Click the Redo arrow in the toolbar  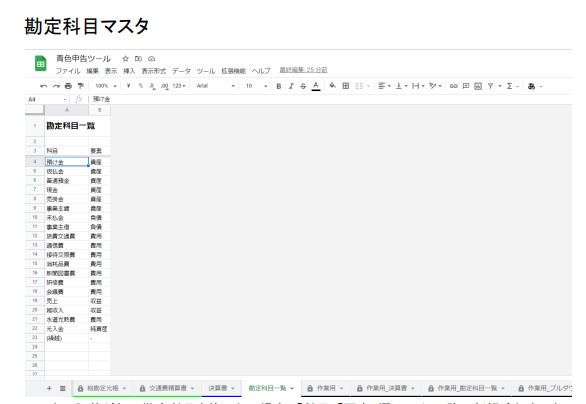point(56,86)
